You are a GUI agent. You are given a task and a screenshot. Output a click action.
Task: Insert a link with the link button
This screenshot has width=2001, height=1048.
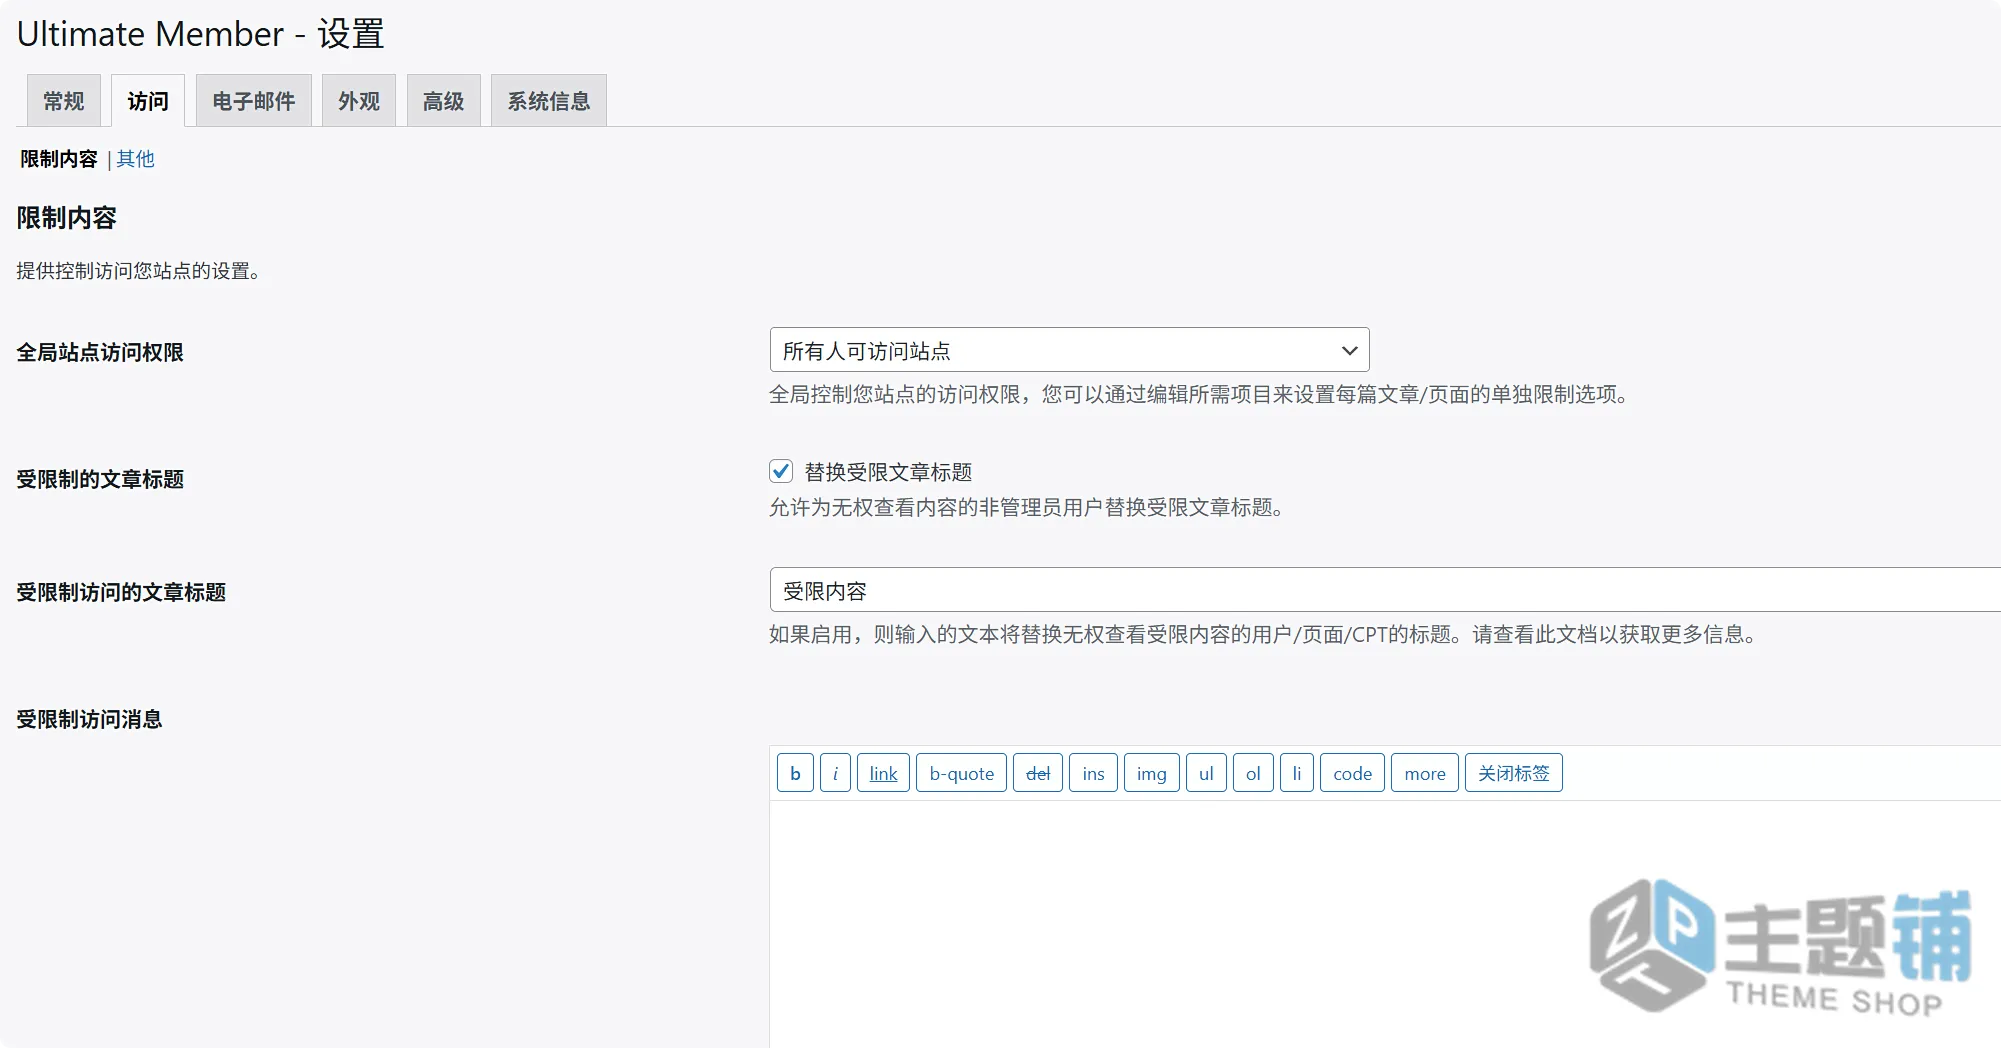[883, 773]
